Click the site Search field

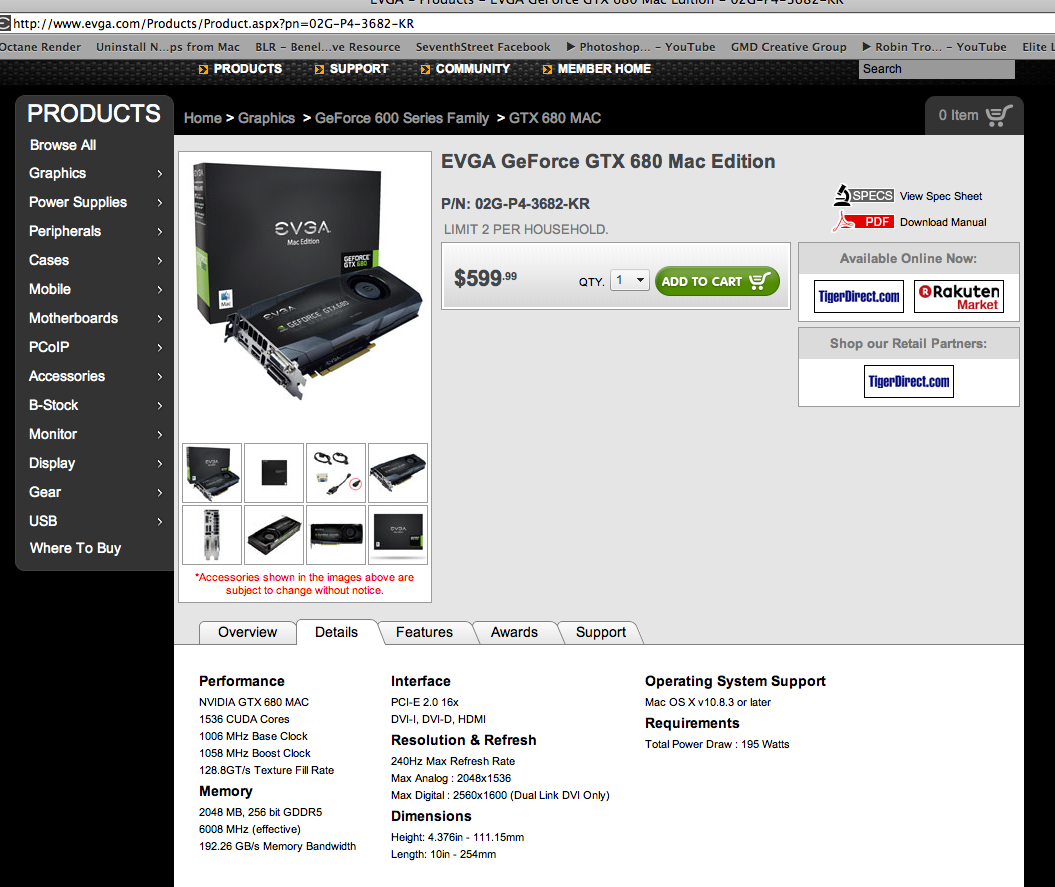(937, 69)
